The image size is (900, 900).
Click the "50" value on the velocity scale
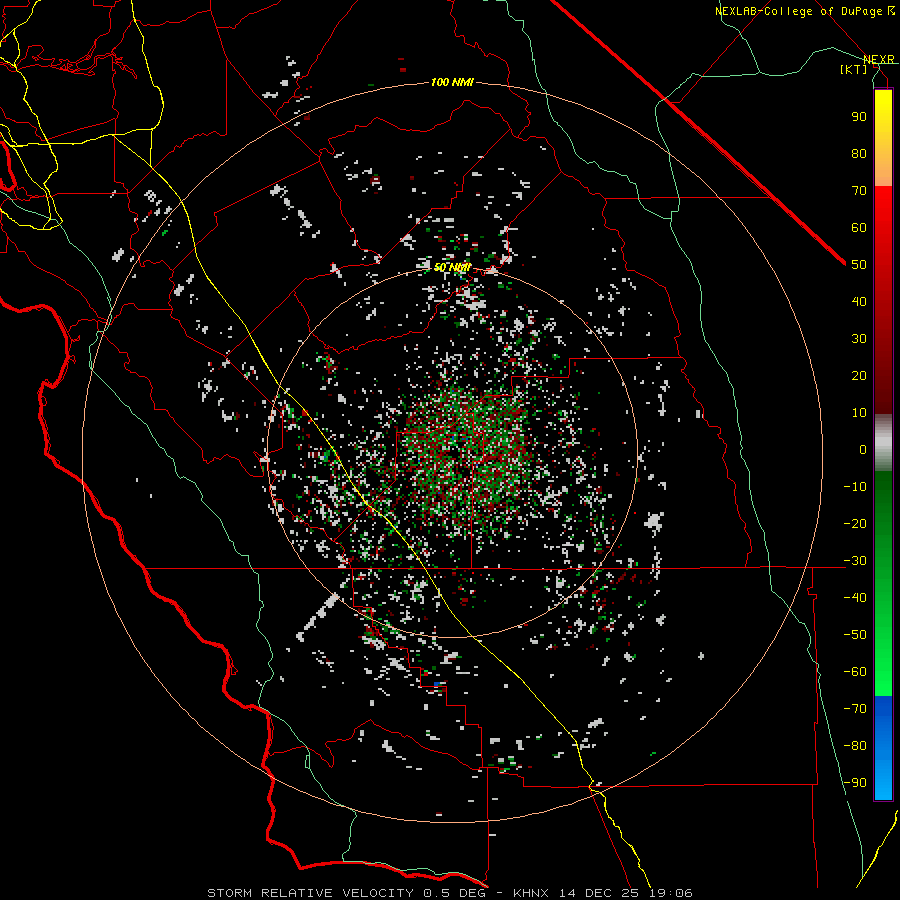pos(859,265)
